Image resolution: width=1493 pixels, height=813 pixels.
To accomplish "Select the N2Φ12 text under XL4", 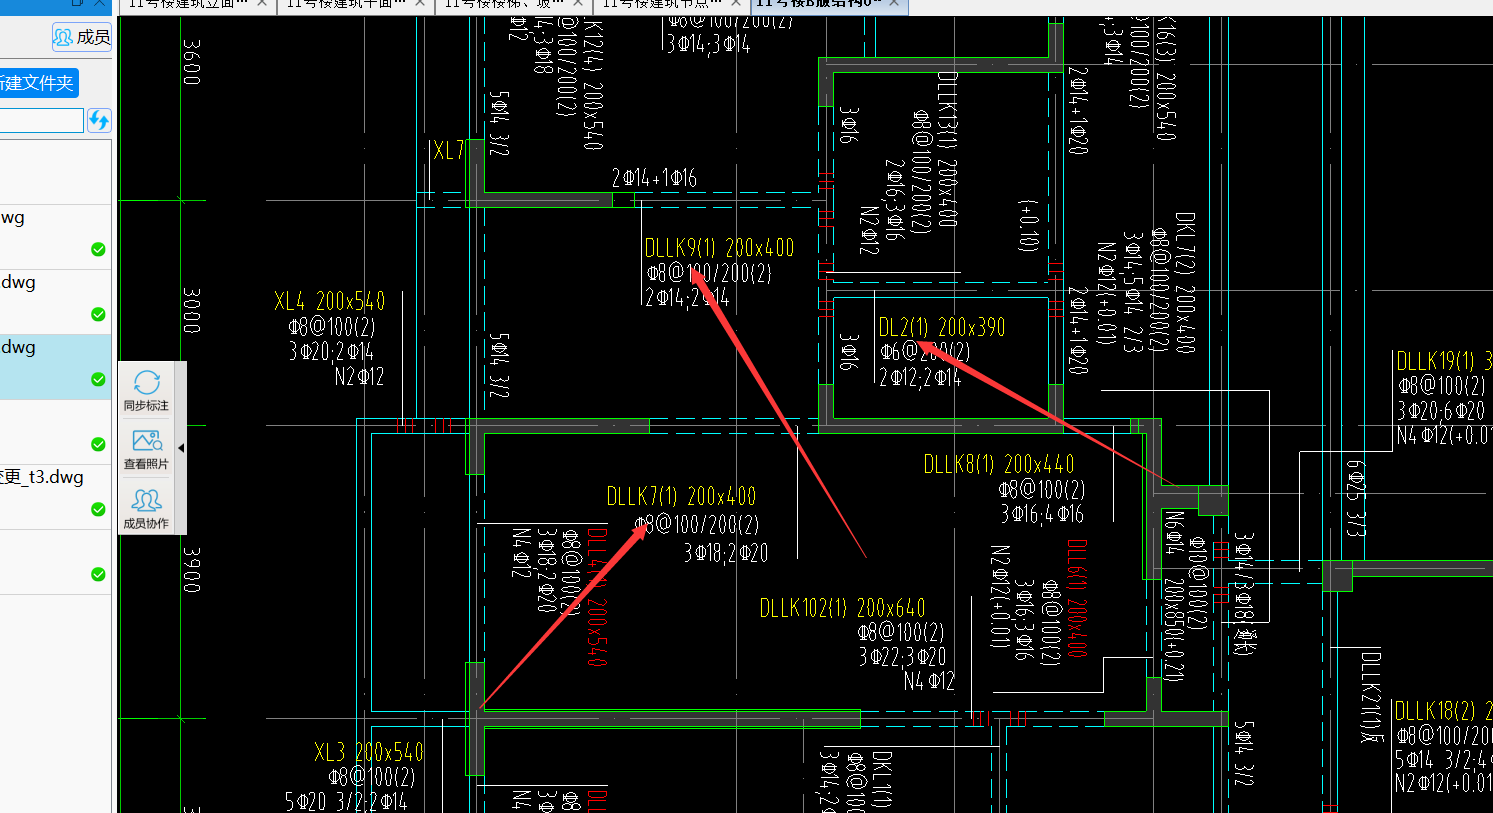I will (x=360, y=377).
